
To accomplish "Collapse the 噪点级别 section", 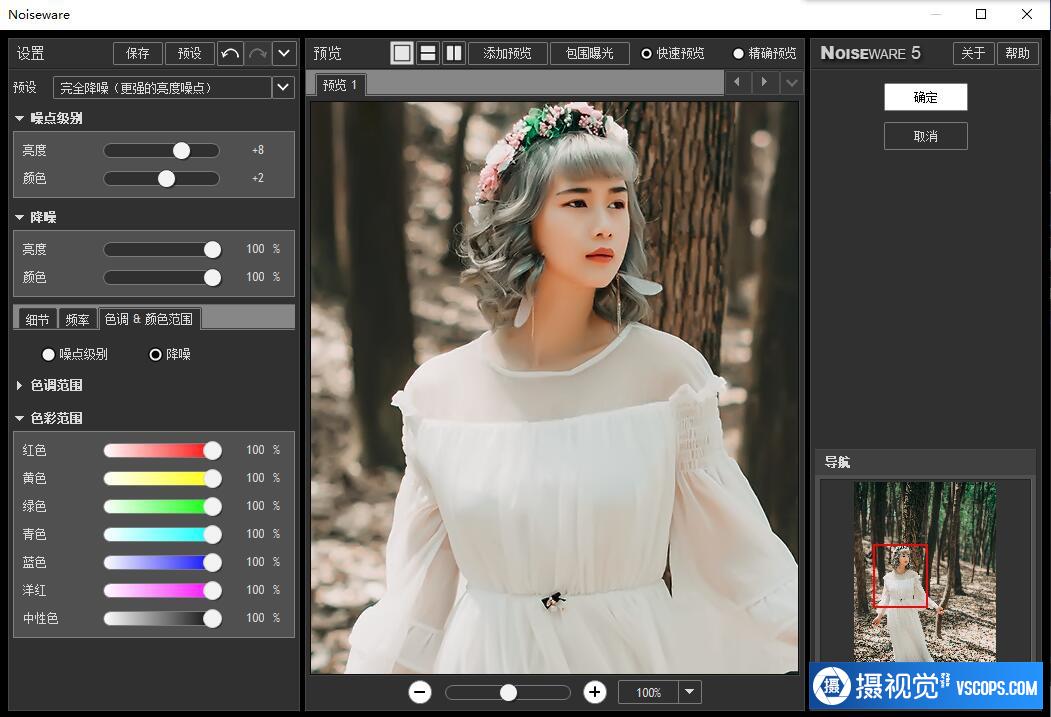I will (19, 119).
